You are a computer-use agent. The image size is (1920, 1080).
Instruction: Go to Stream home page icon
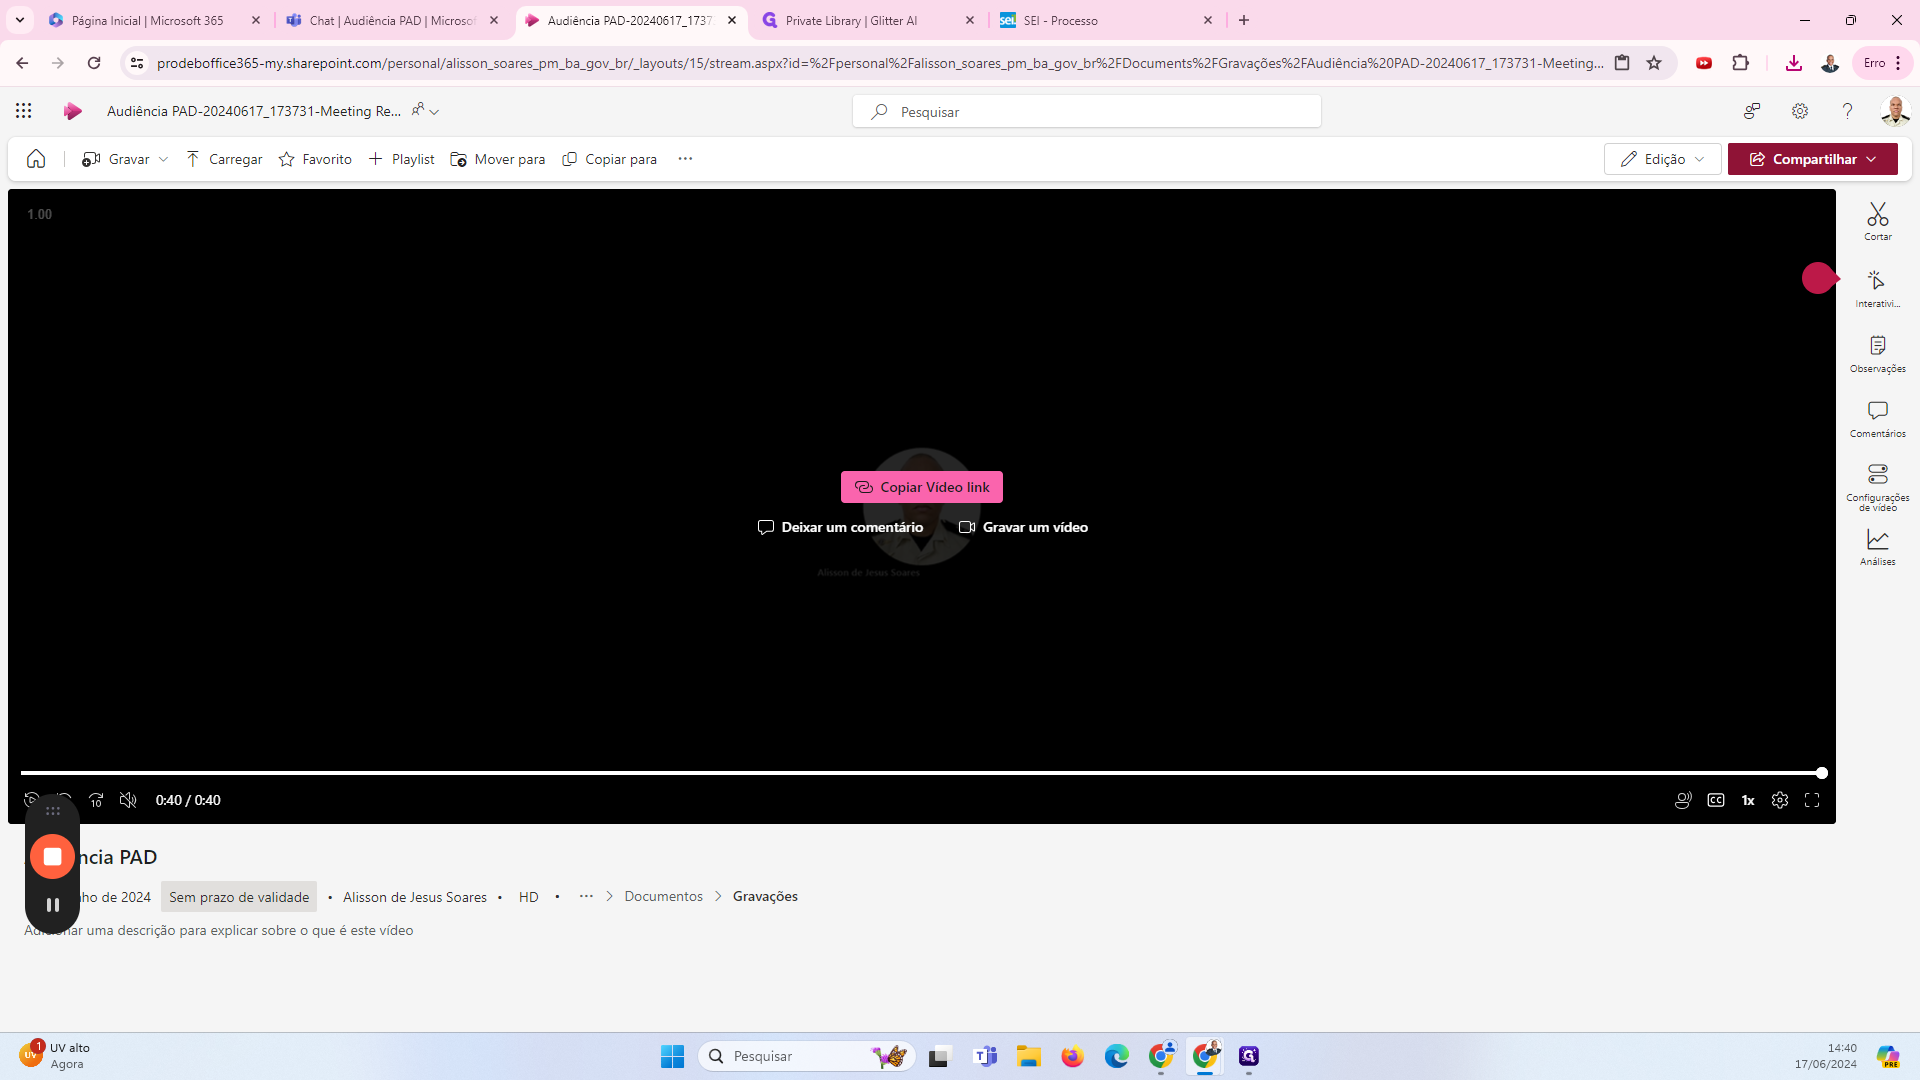tap(36, 159)
